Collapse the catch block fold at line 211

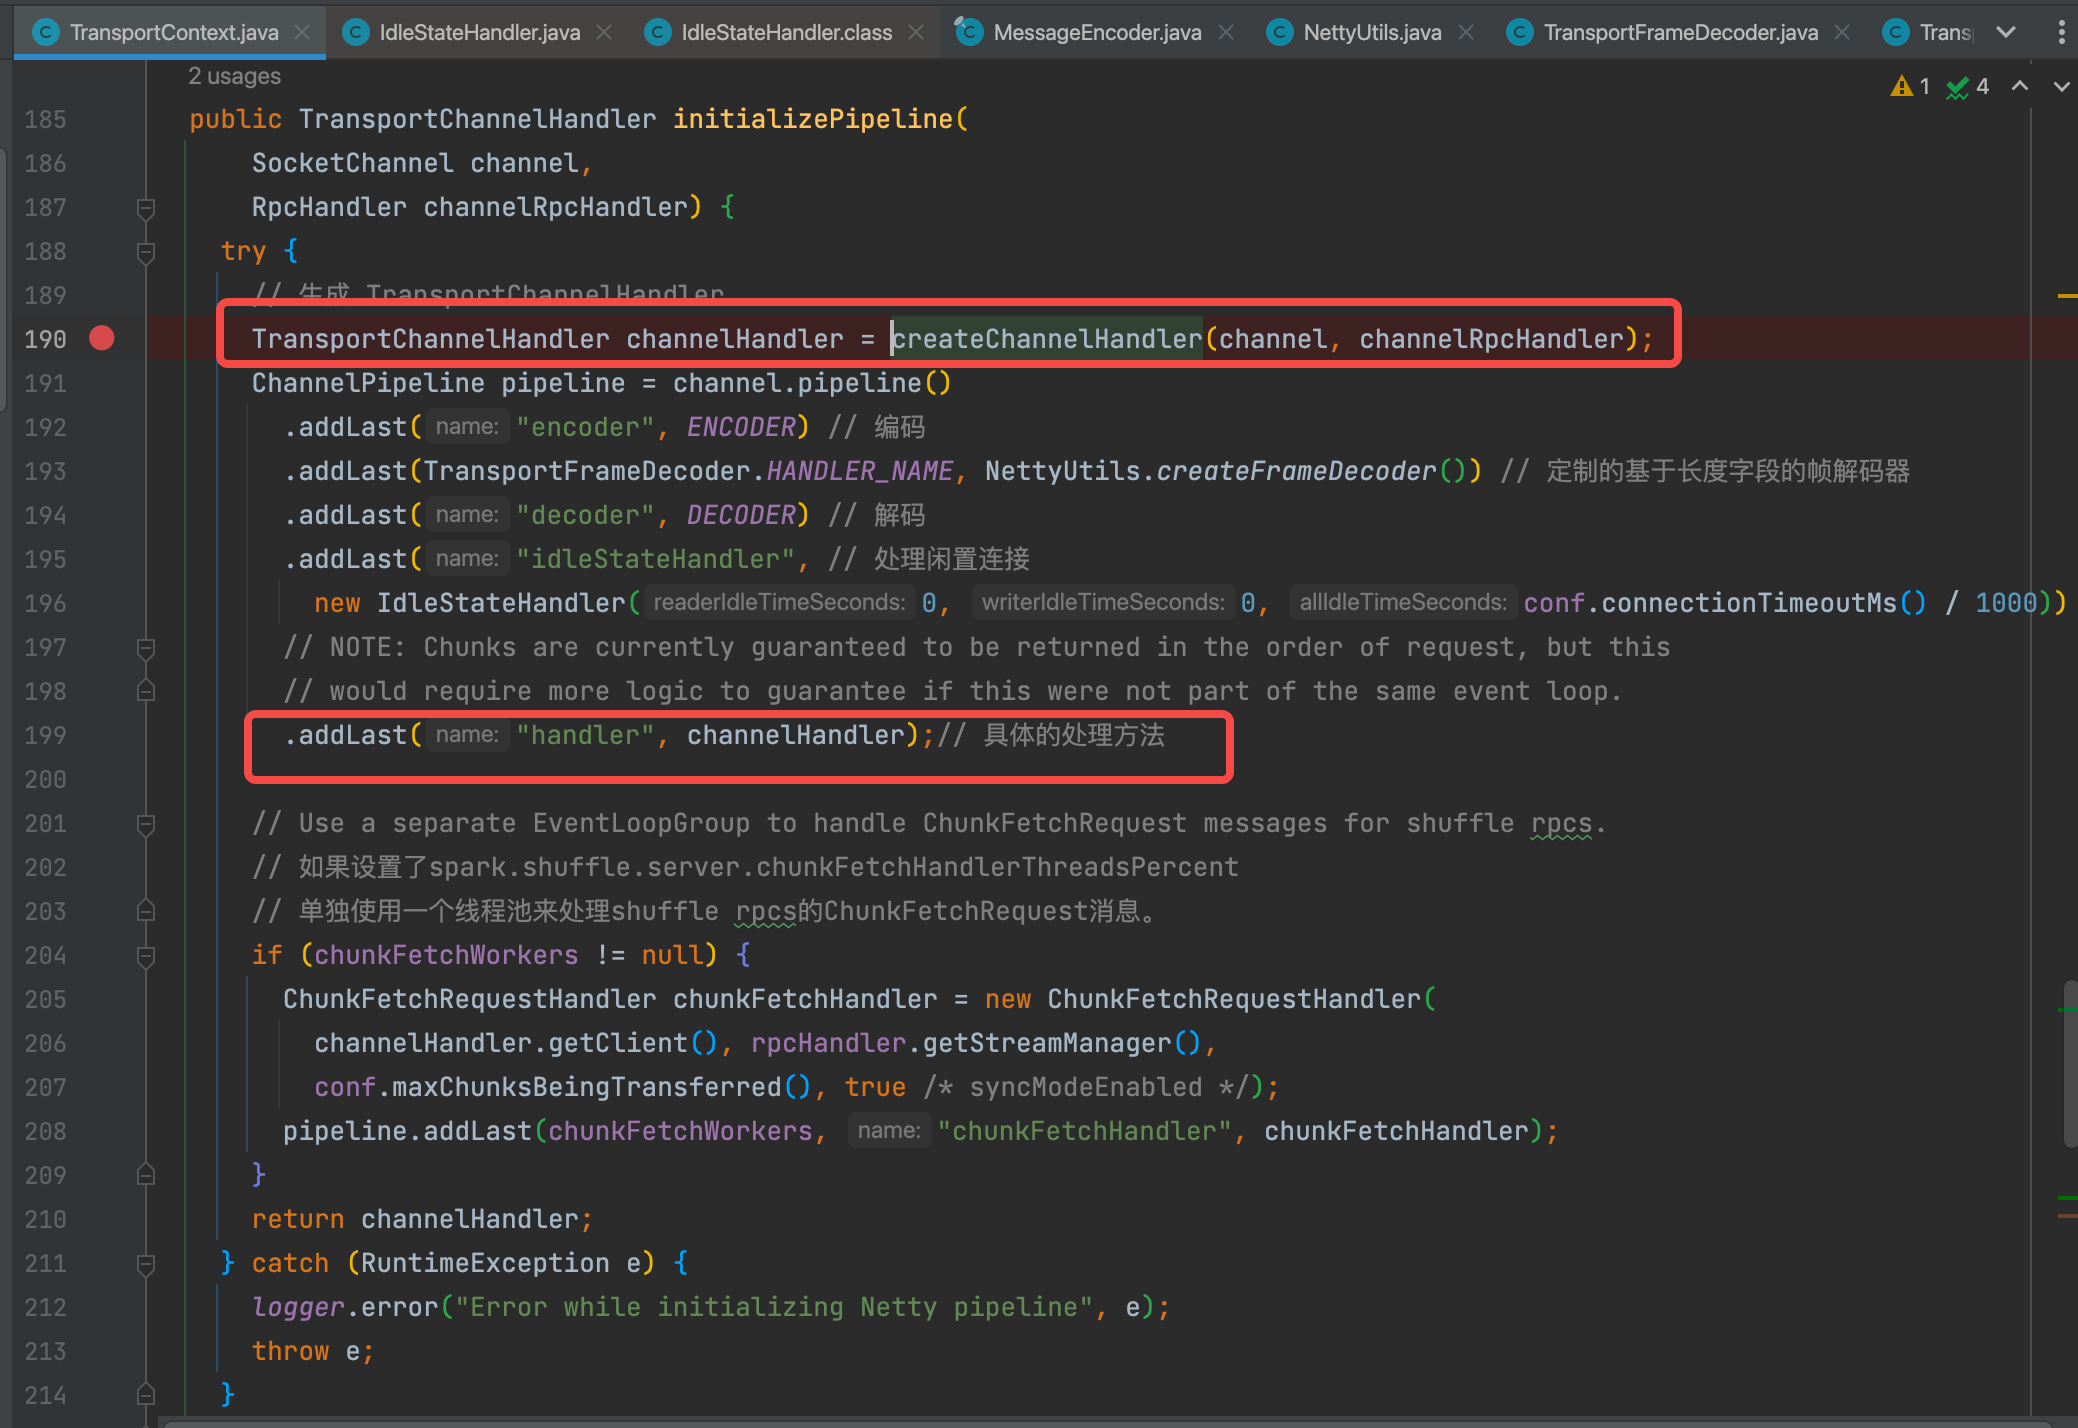point(146,1264)
